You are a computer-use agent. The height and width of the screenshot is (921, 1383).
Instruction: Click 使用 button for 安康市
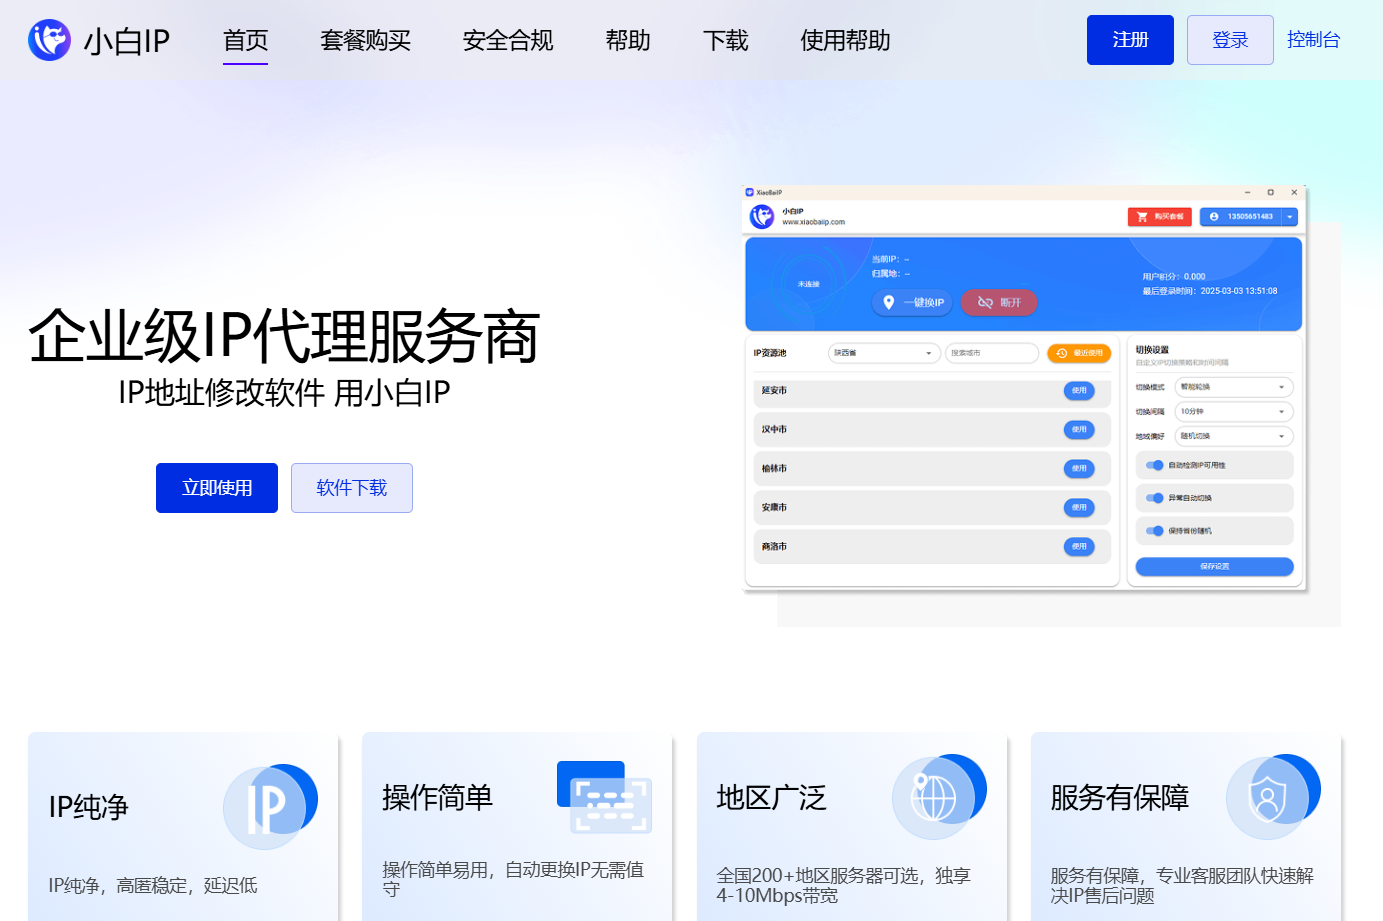click(1079, 508)
